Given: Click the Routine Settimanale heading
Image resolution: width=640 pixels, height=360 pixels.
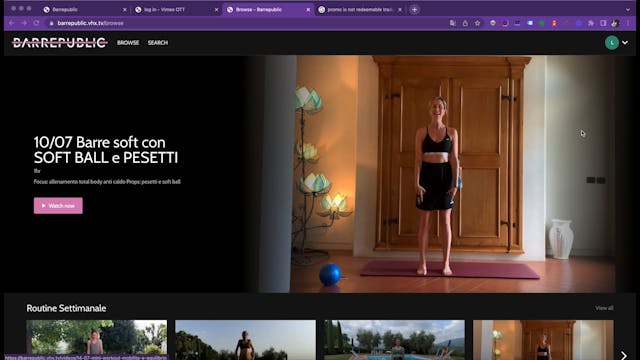Looking at the screenshot, I should pyautogui.click(x=66, y=308).
